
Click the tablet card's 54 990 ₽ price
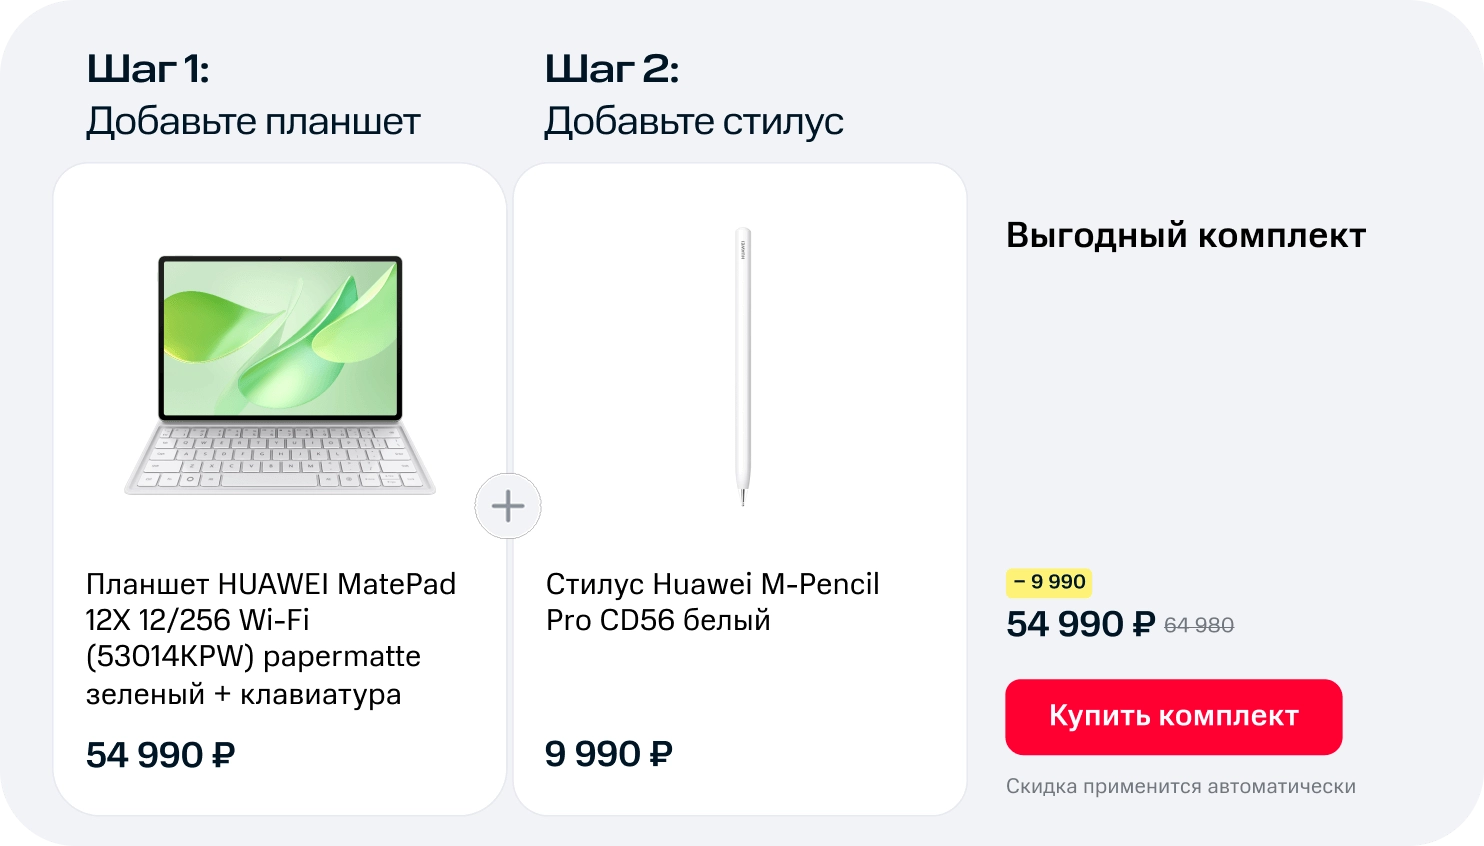[x=160, y=755]
